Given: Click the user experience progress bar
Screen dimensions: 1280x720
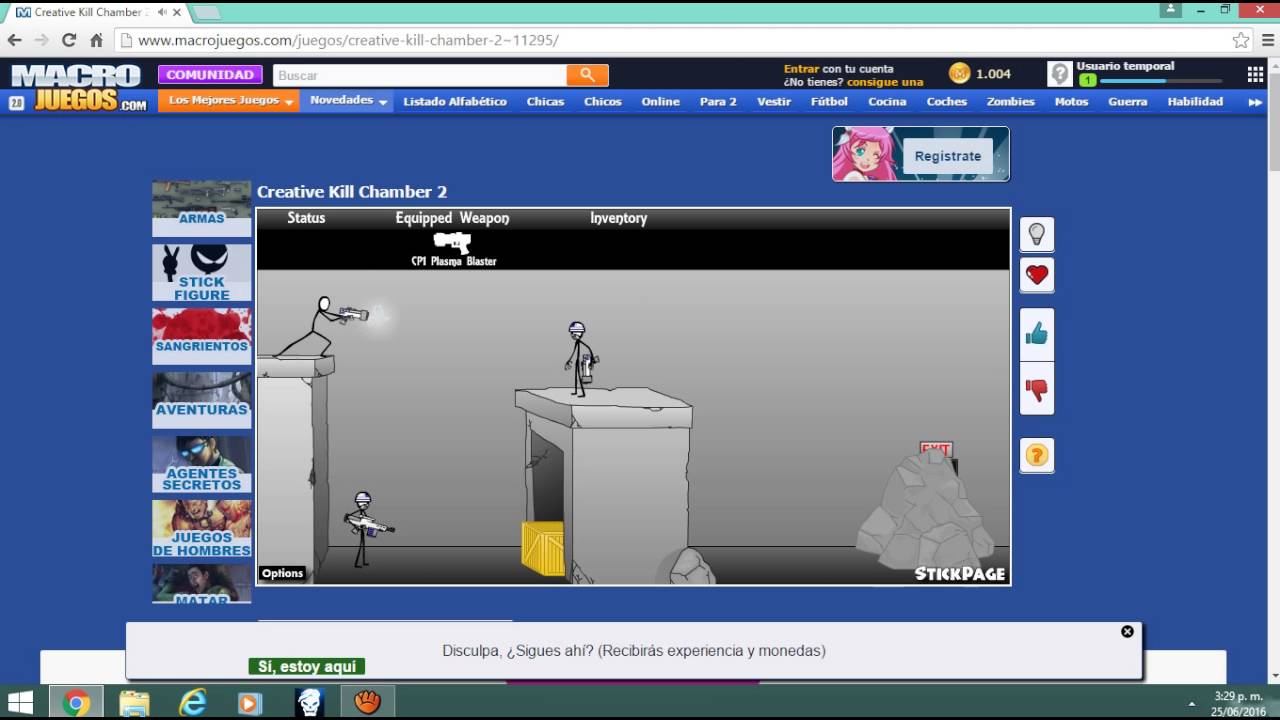Looking at the screenshot, I should pyautogui.click(x=1160, y=81).
